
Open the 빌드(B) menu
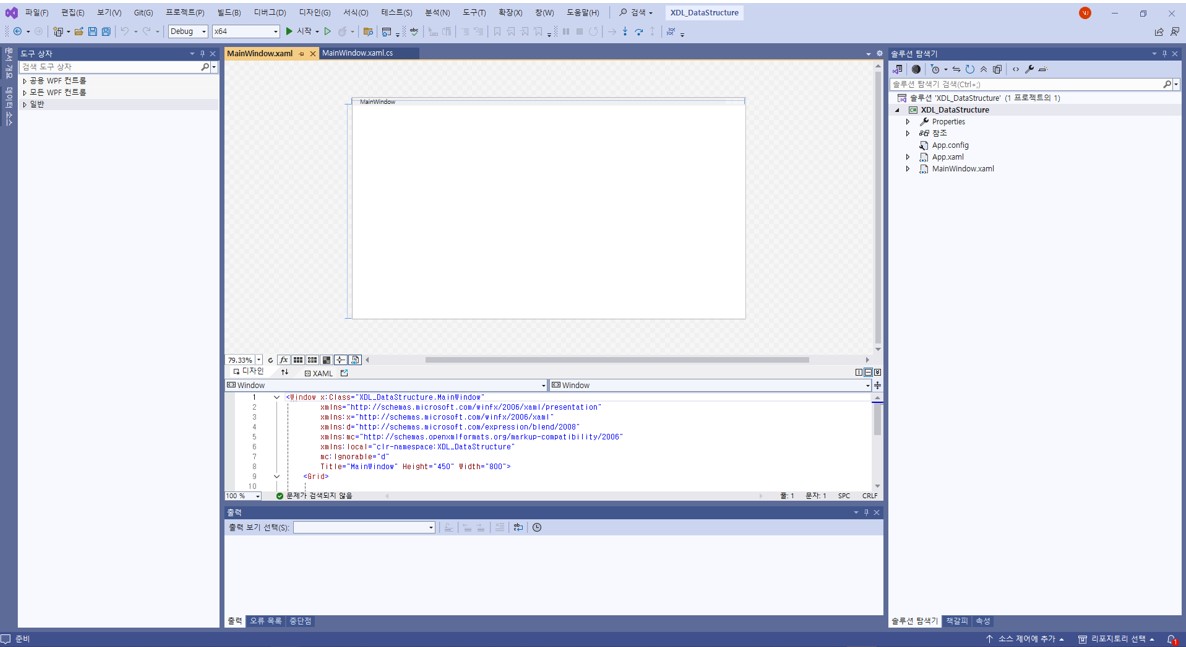coord(228,13)
